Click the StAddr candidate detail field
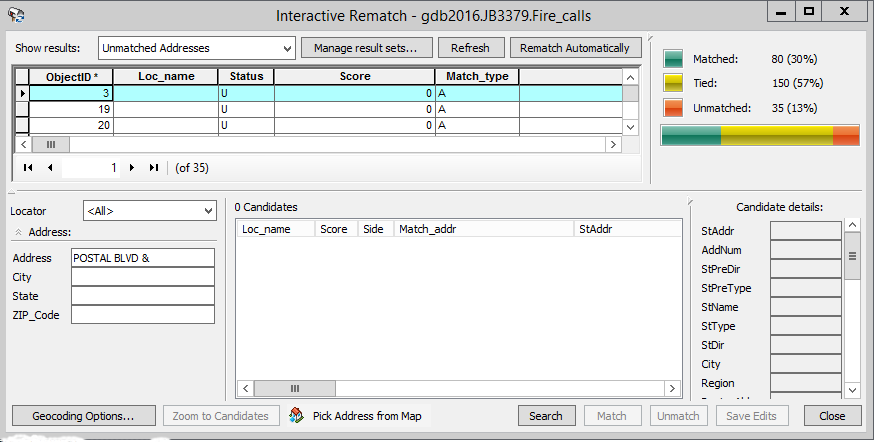Image resolution: width=875 pixels, height=442 pixels. pyautogui.click(x=806, y=230)
